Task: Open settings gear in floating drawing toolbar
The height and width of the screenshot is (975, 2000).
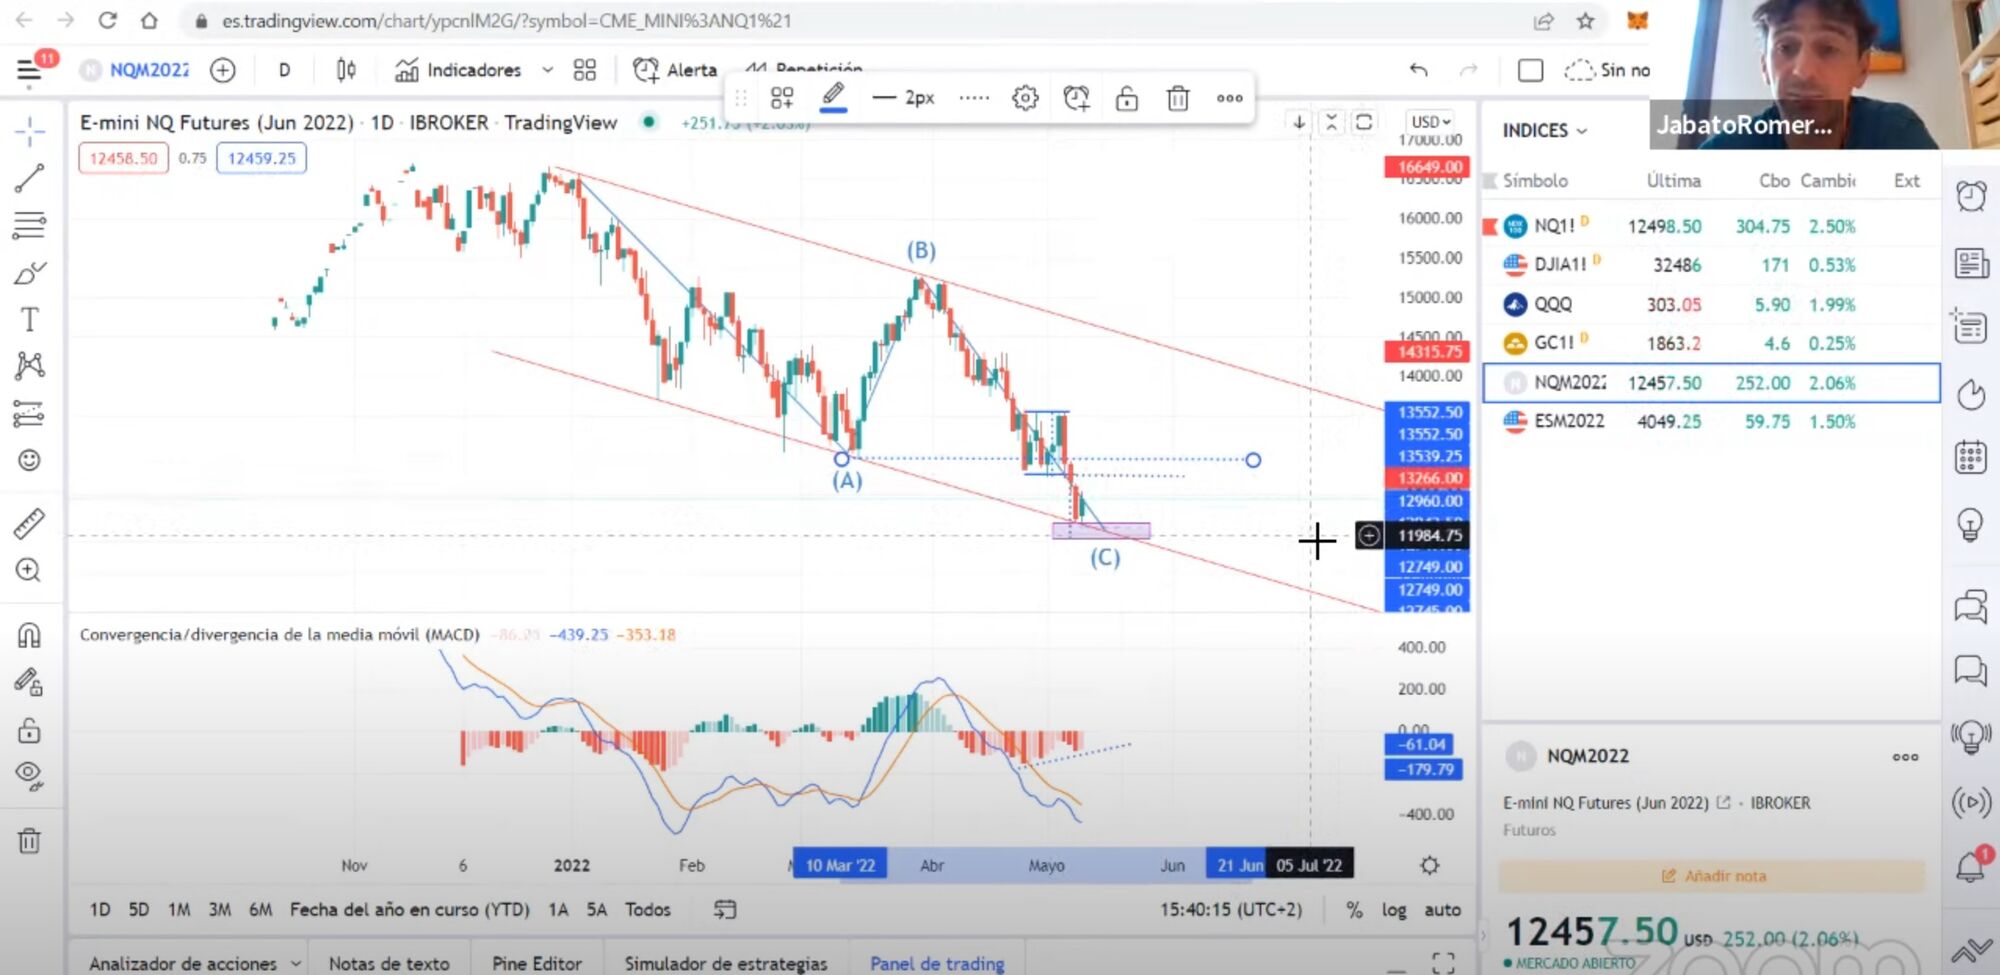Action: (x=1025, y=98)
